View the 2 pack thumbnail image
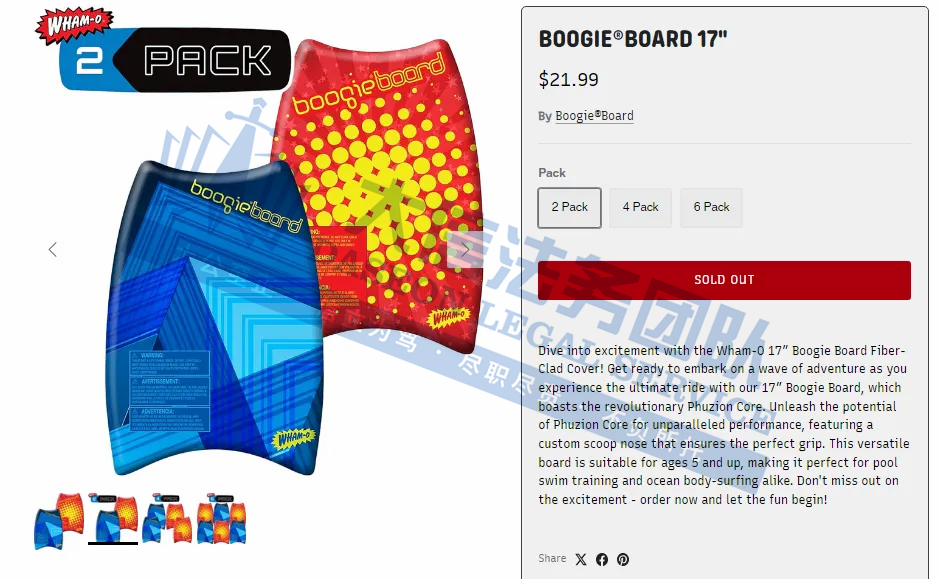Screen dimensions: 939x579 (113, 520)
